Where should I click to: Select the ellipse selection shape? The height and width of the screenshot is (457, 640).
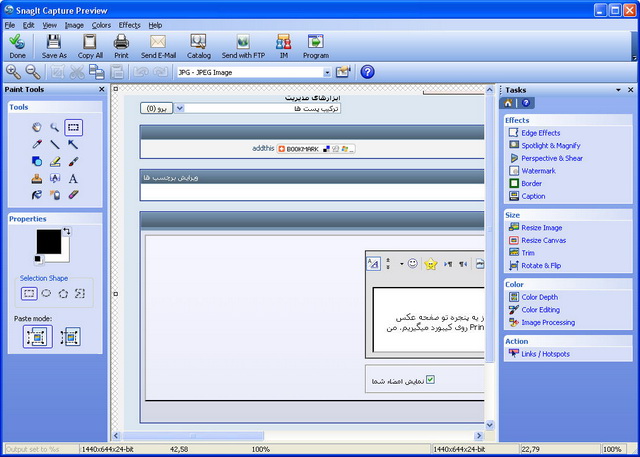click(x=47, y=293)
